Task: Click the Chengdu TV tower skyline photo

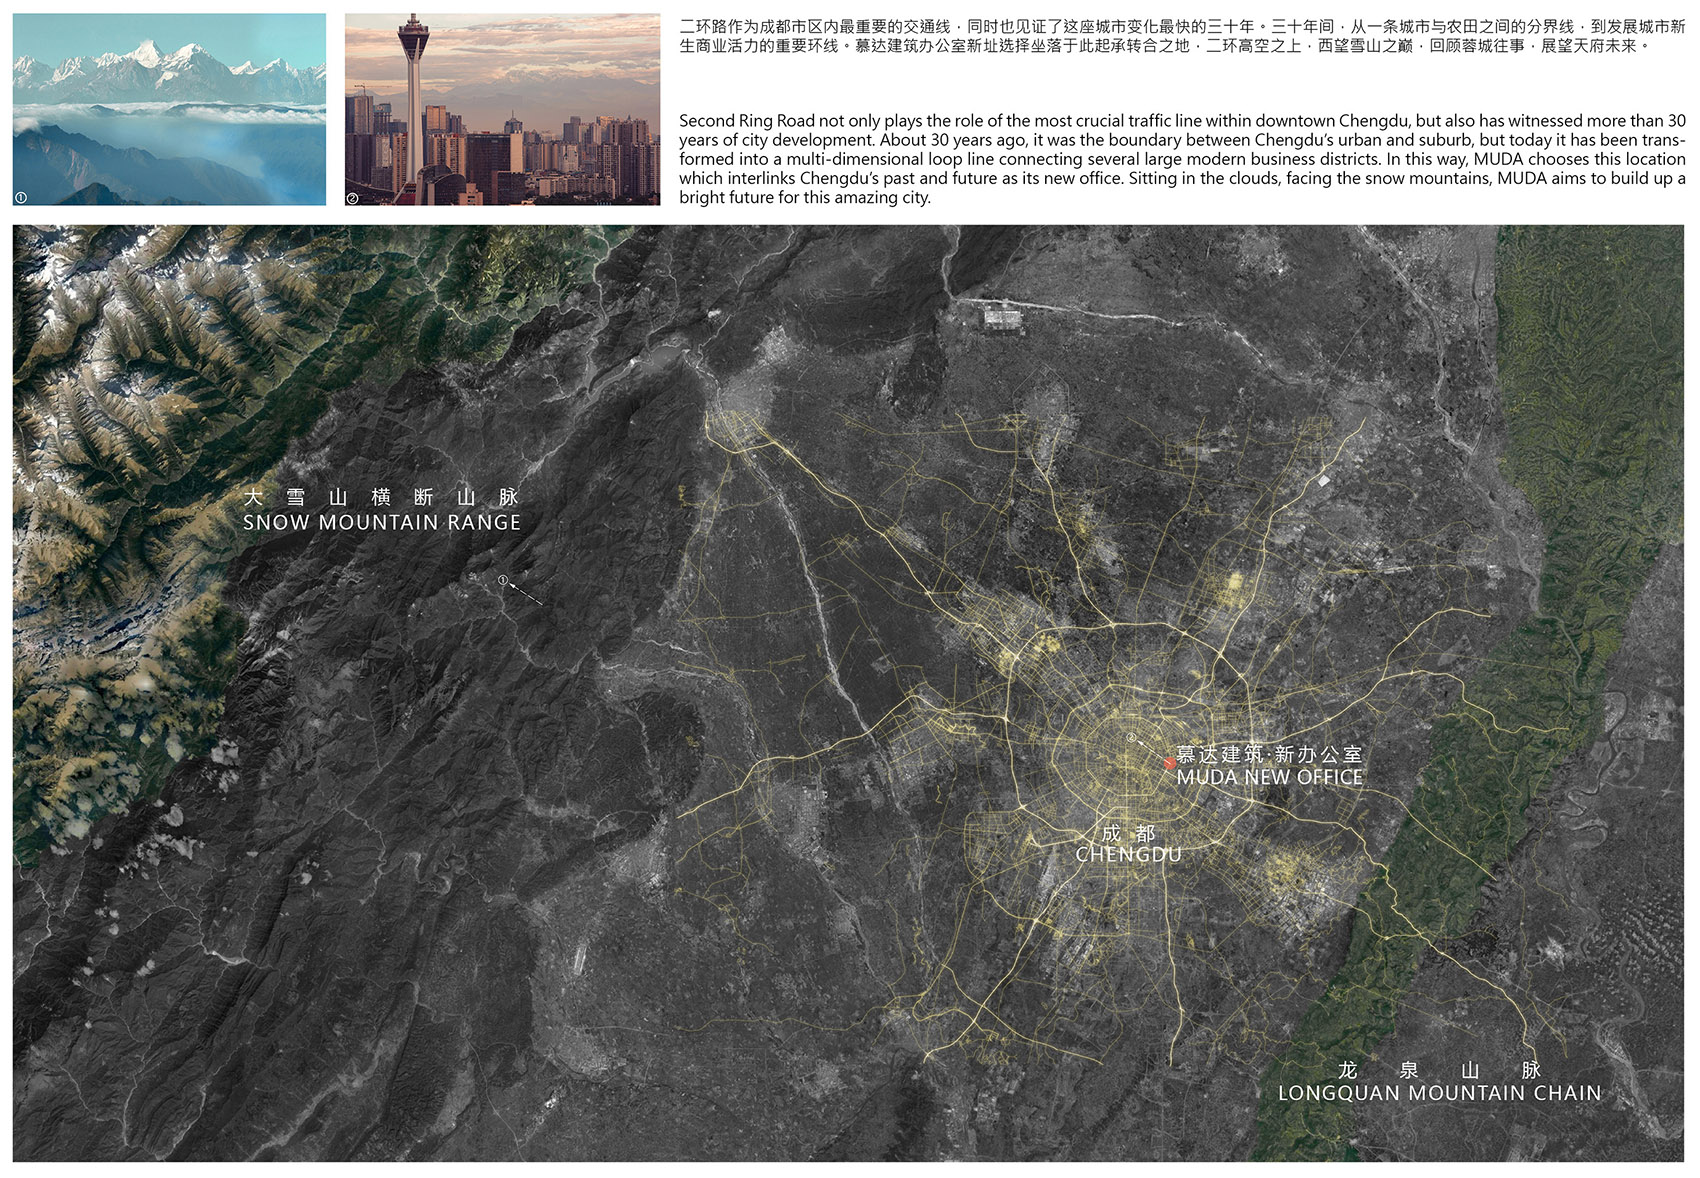Action: pos(502,109)
